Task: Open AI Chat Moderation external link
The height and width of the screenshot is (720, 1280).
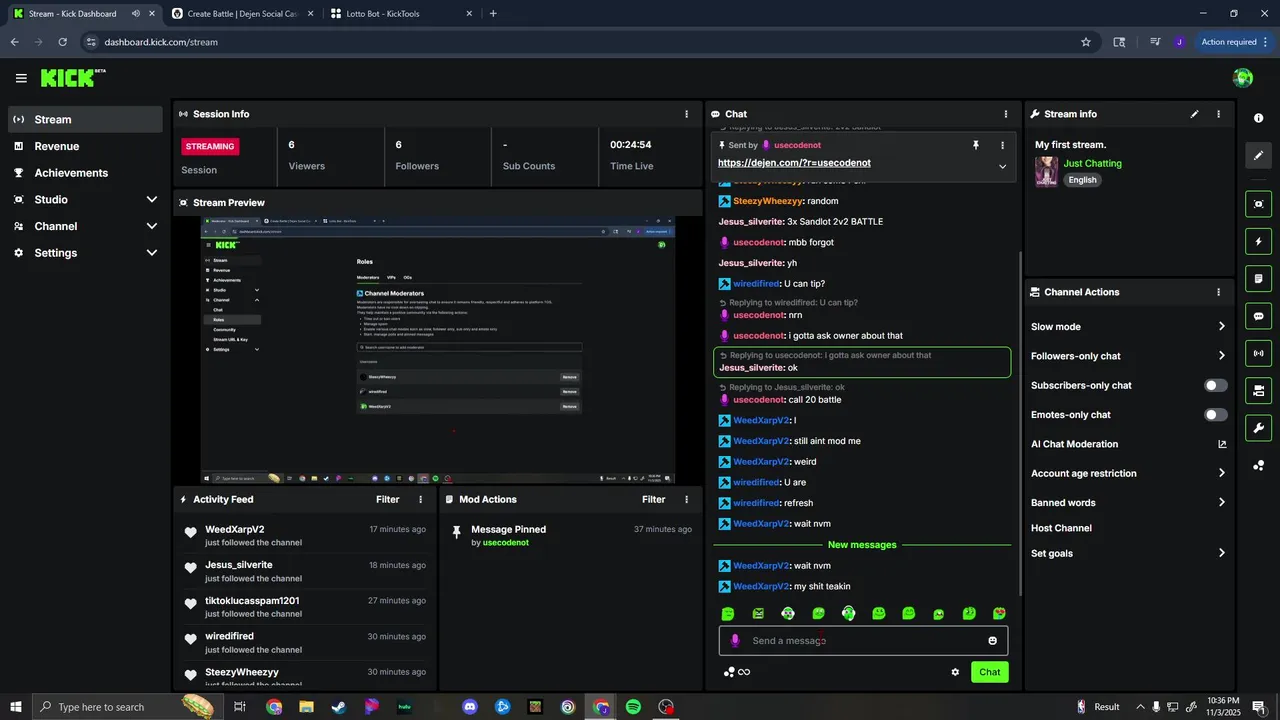Action: coord(1221,444)
